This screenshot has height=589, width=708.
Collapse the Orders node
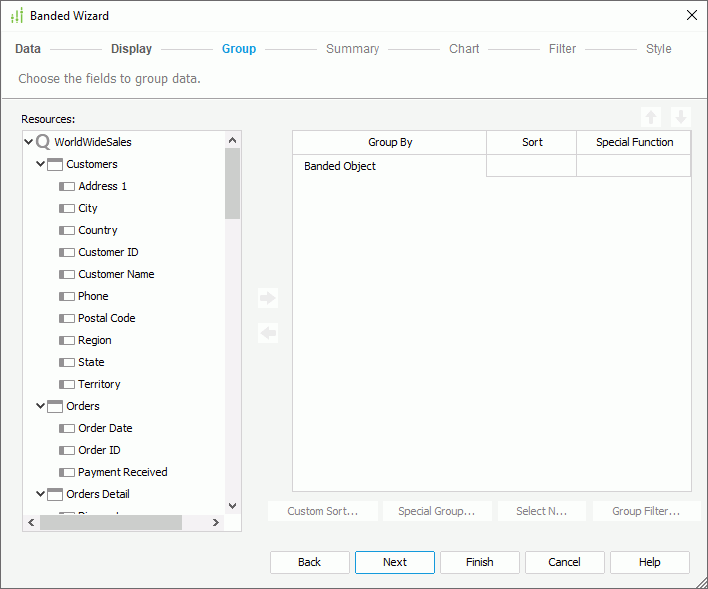click(41, 406)
